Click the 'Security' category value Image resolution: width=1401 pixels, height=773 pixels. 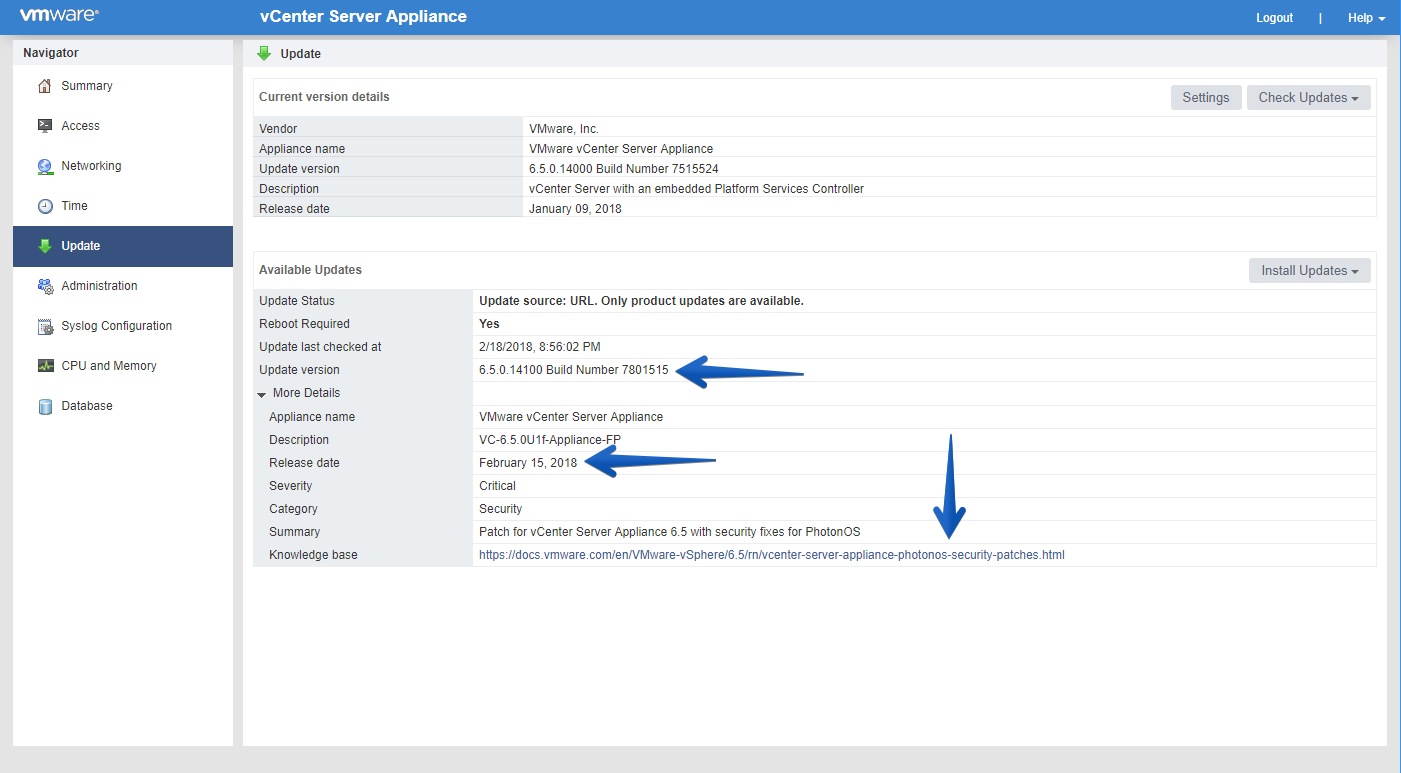coord(501,509)
